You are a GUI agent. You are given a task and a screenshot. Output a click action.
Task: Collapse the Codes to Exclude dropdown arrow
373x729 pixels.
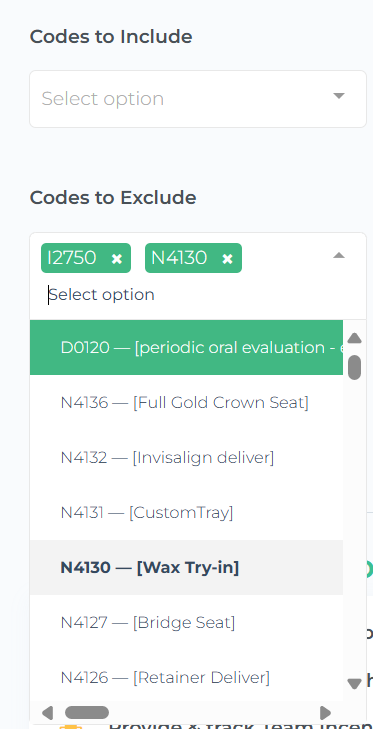click(339, 255)
